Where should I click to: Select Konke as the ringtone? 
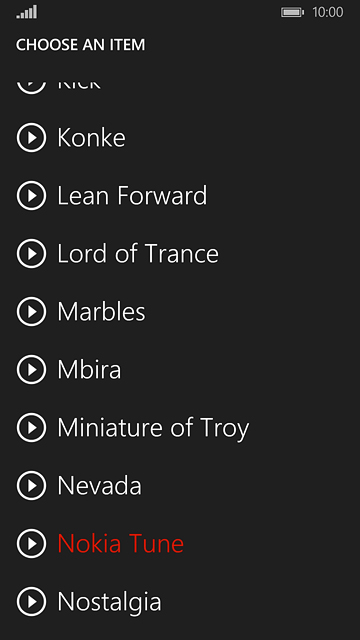pos(91,138)
